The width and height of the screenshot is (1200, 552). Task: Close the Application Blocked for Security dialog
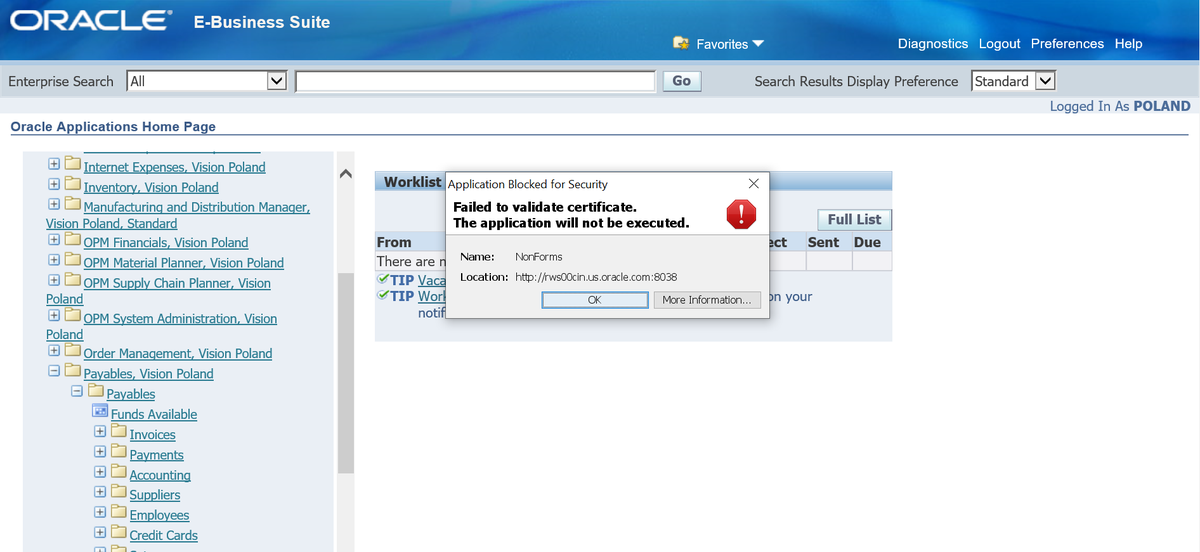pyautogui.click(x=753, y=184)
